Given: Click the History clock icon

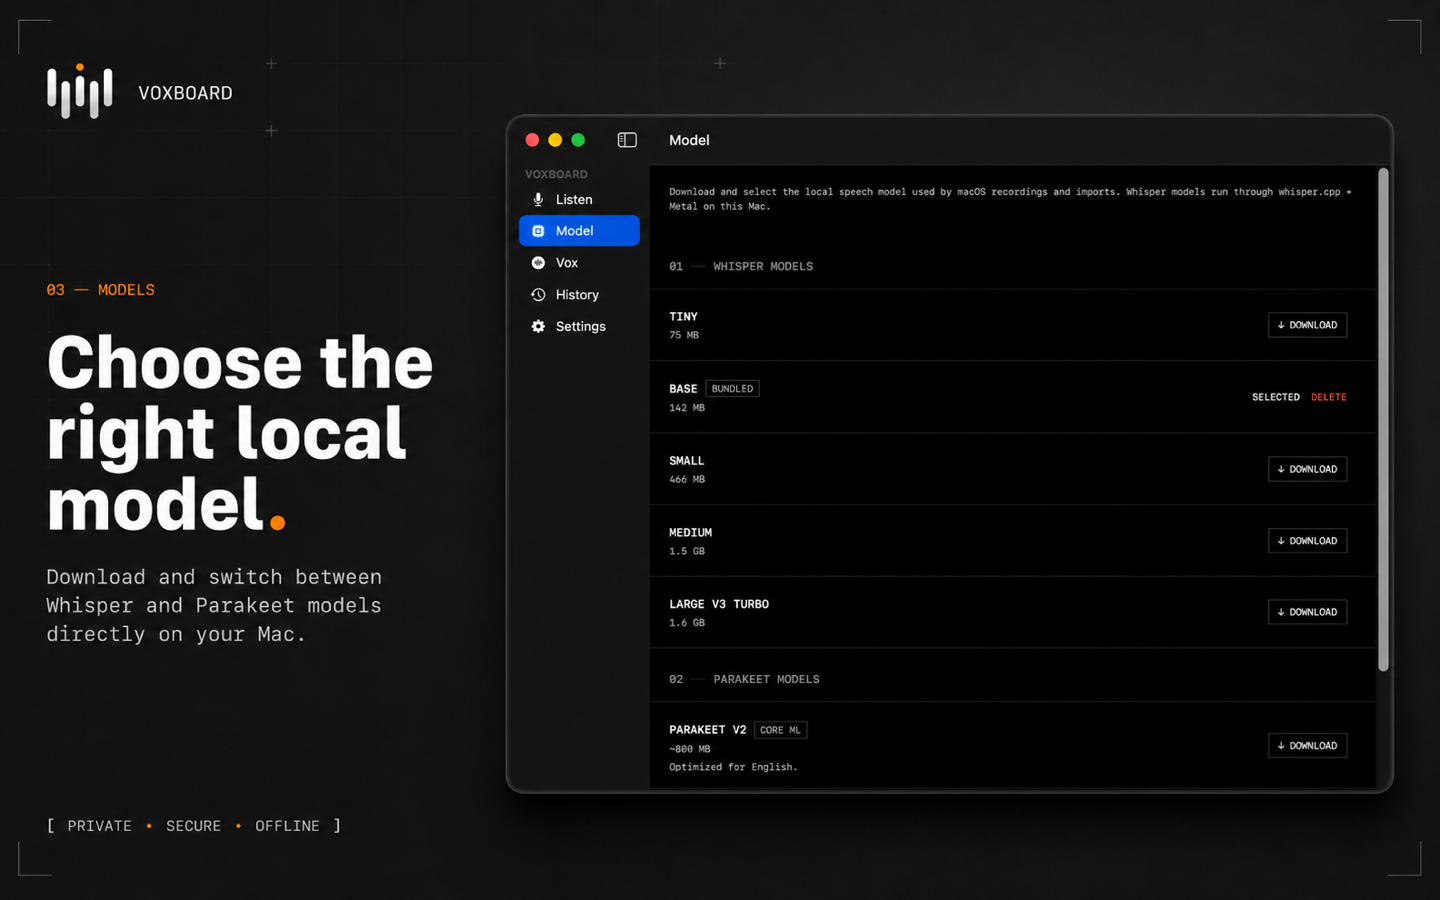Looking at the screenshot, I should (x=538, y=295).
